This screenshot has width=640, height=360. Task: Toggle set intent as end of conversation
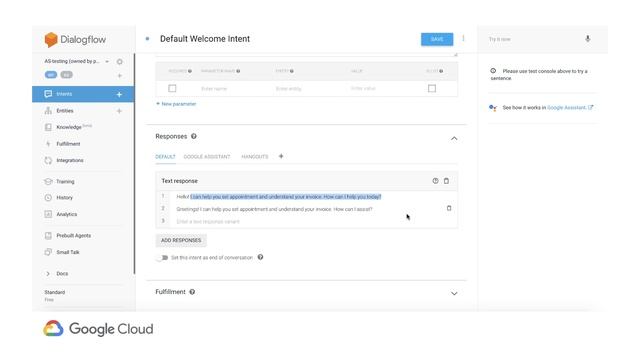pyautogui.click(x=163, y=258)
